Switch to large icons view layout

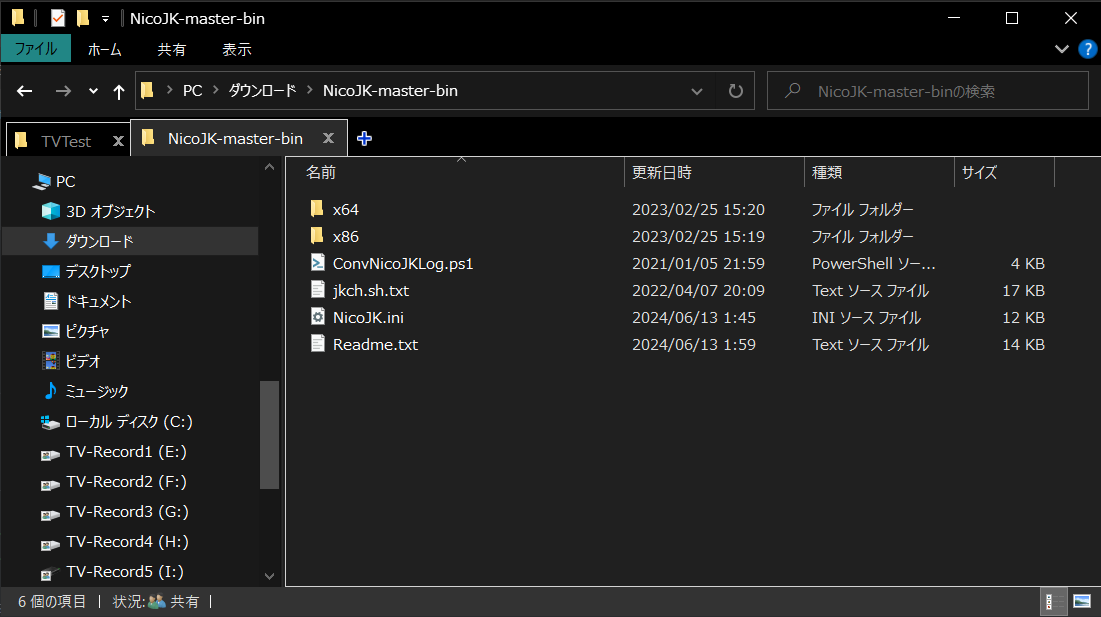(x=1082, y=602)
